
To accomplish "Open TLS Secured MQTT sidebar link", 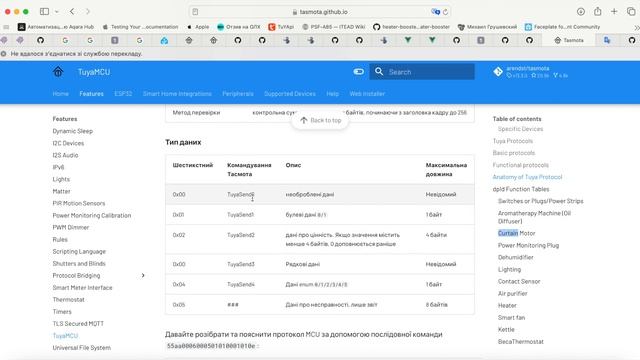I will (x=78, y=323).
